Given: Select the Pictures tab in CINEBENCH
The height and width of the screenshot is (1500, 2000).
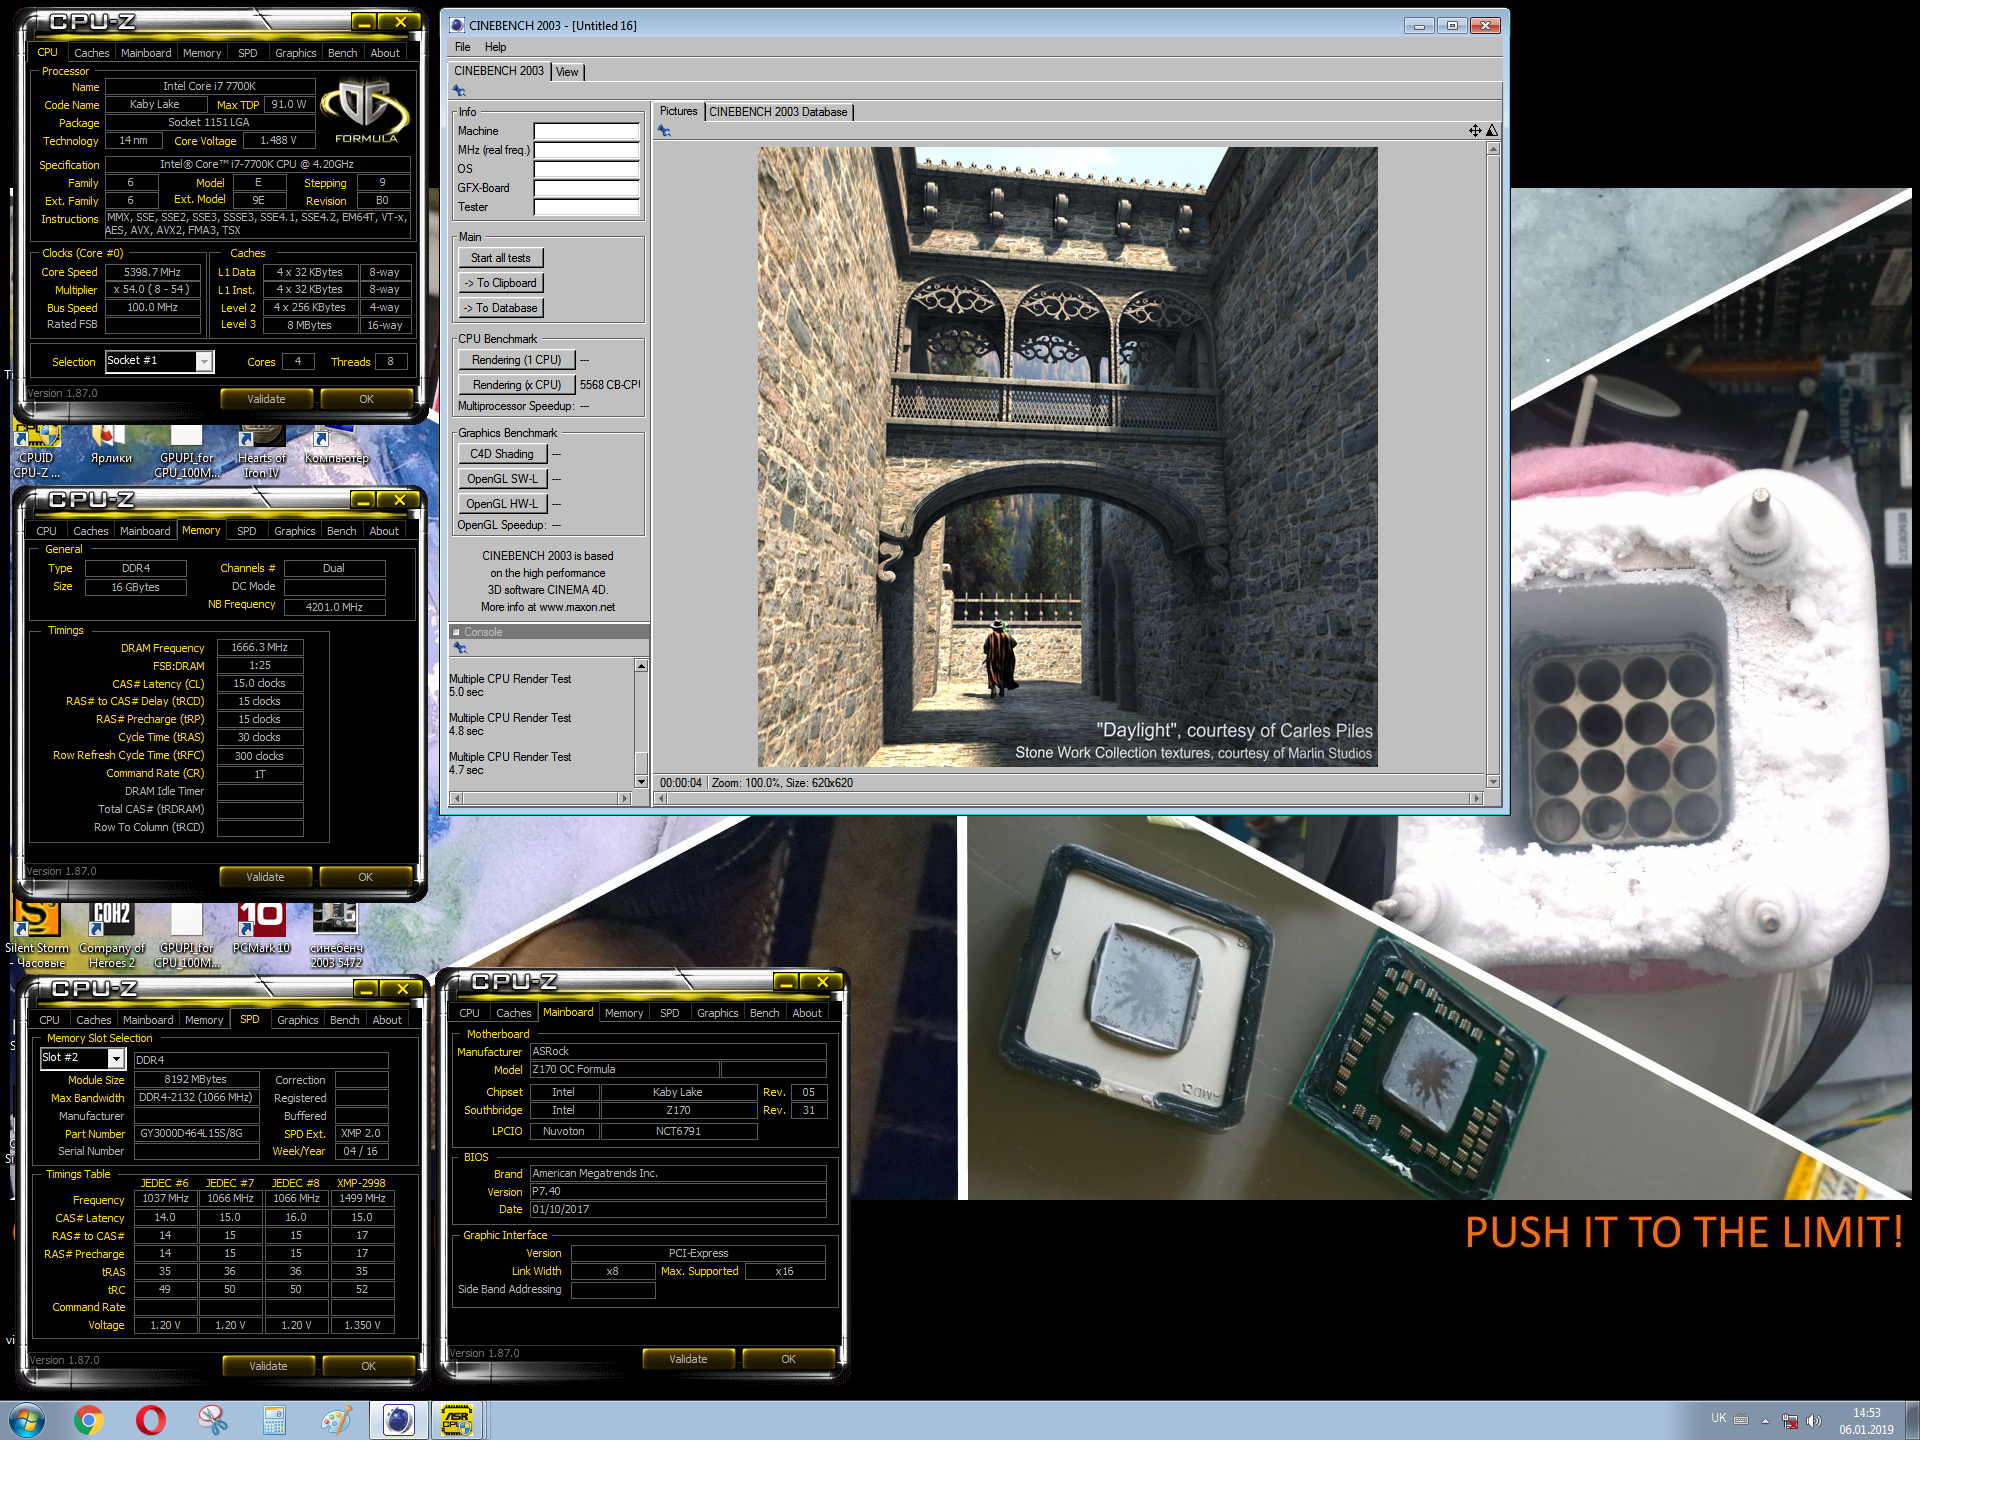Looking at the screenshot, I should pyautogui.click(x=678, y=111).
